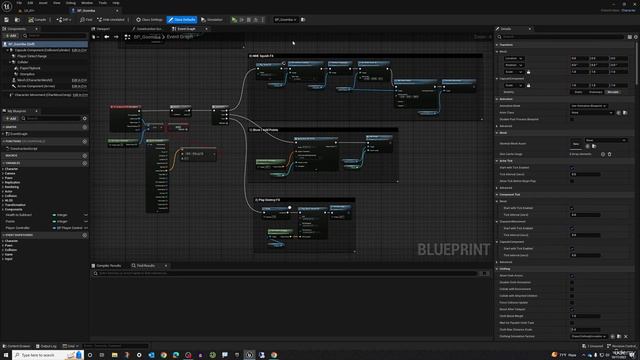The image size is (640, 360).
Task: Toggle CharacterMovement Start with Tick Enabled
Action: pyautogui.click(x=572, y=228)
